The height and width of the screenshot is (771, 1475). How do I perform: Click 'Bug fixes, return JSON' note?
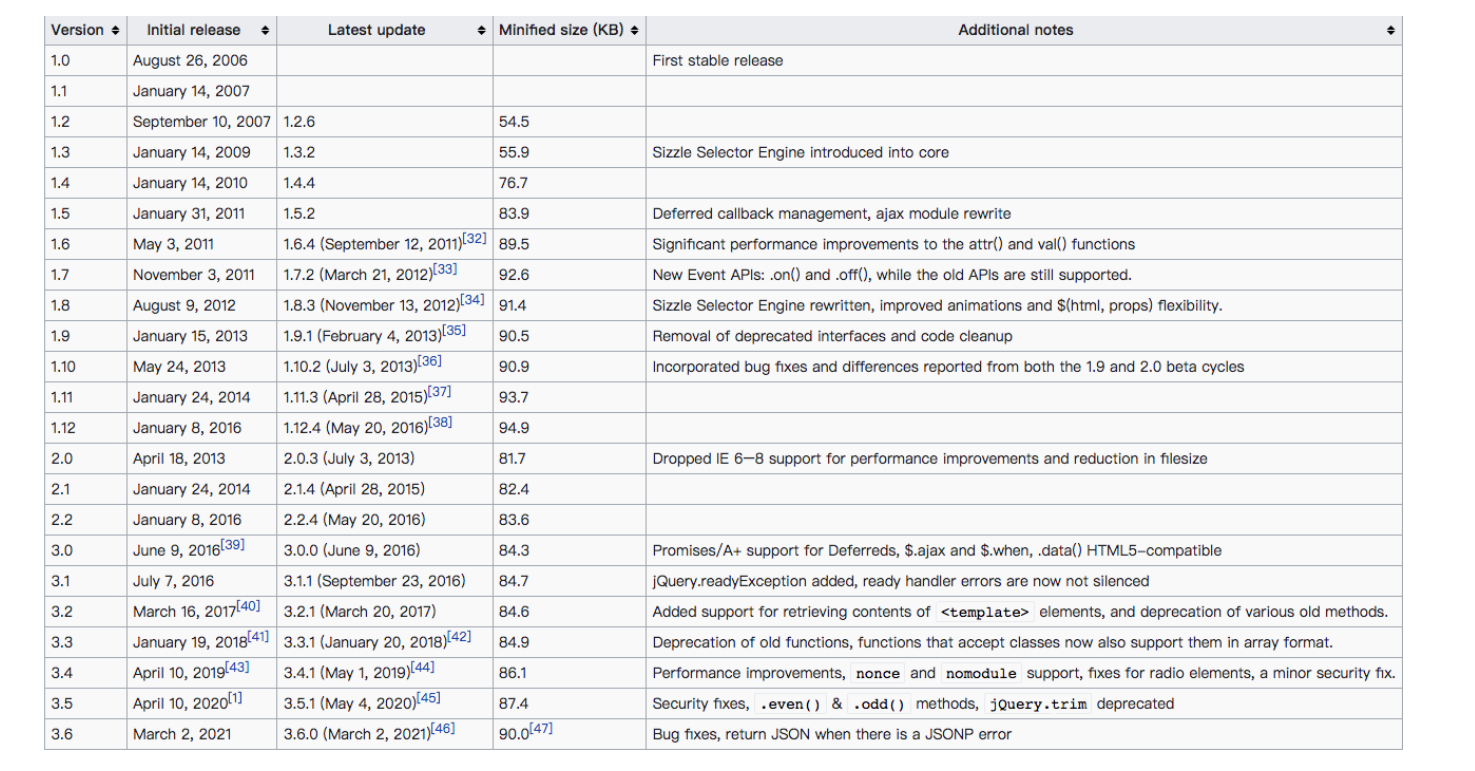pos(832,734)
